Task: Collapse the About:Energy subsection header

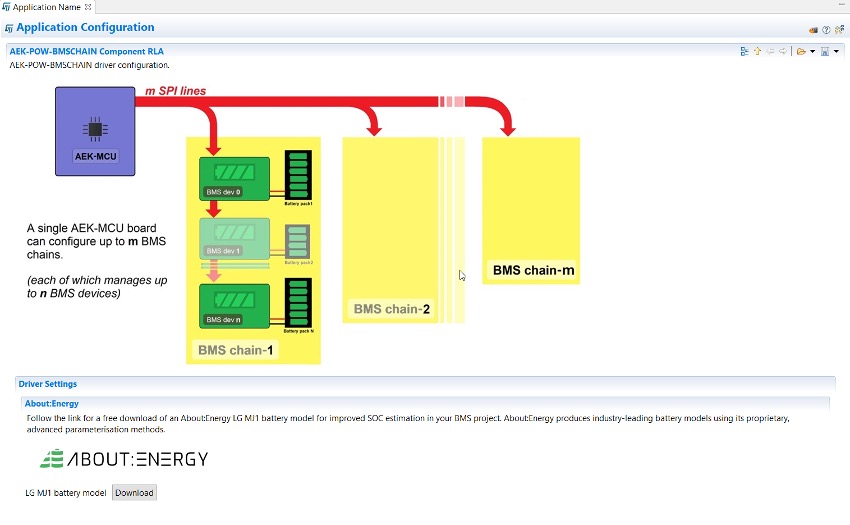Action: 51,403
